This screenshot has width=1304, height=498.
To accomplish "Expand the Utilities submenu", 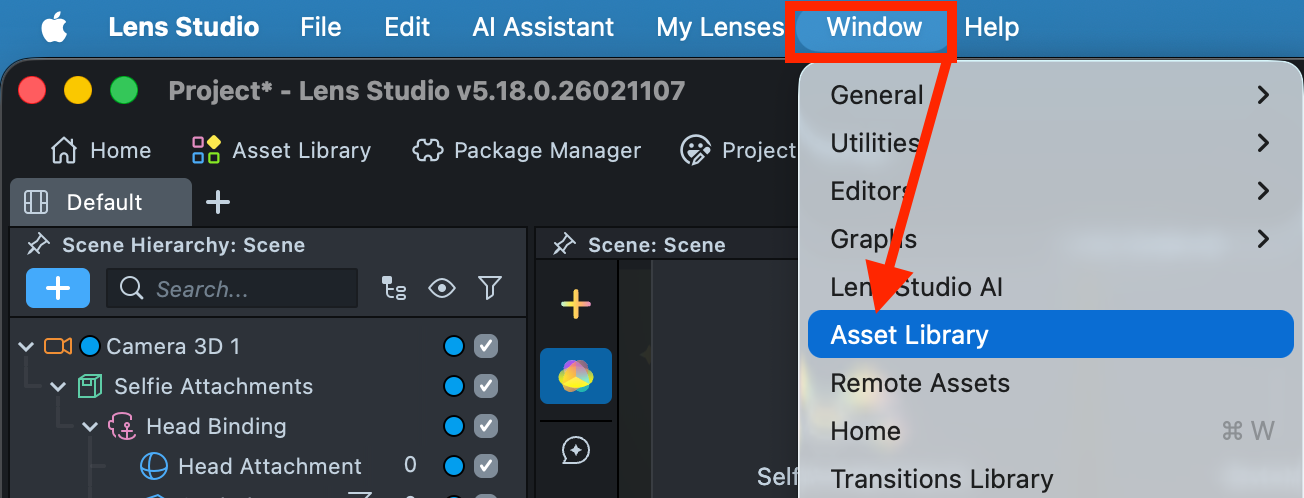I will click(x=1049, y=143).
